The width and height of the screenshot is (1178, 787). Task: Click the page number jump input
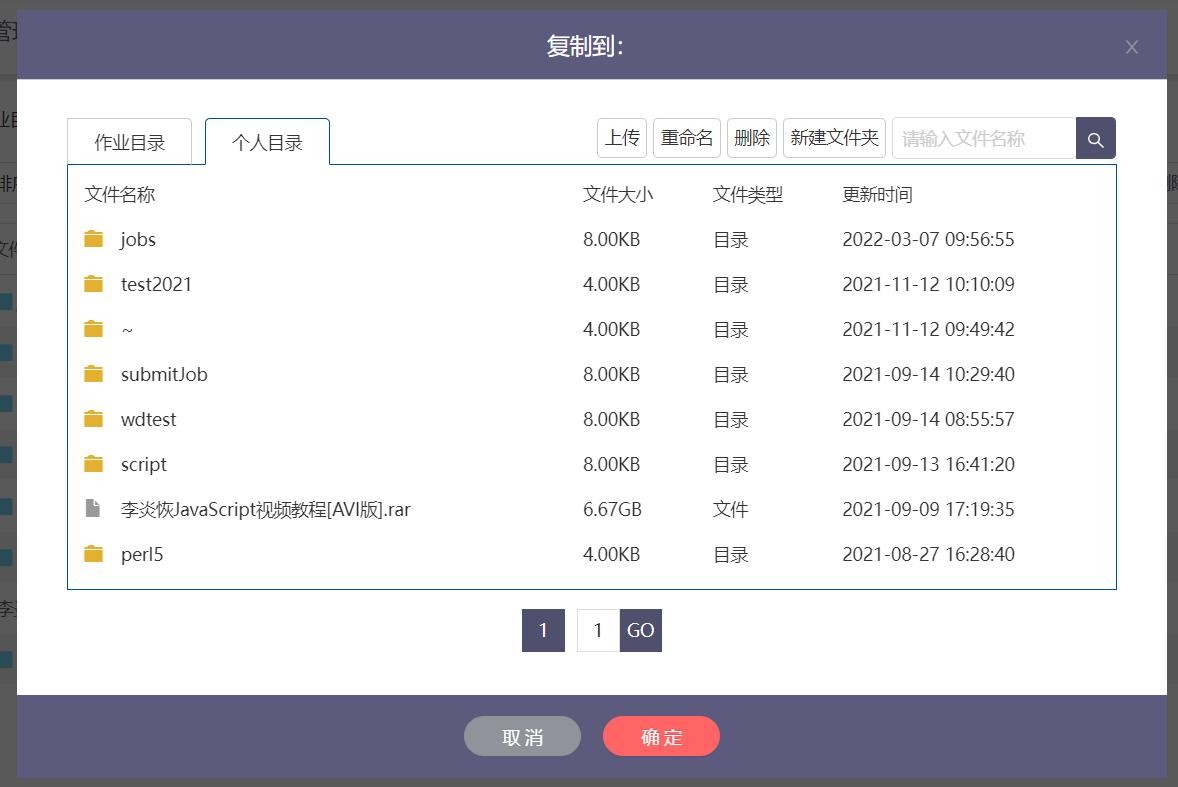tap(598, 630)
